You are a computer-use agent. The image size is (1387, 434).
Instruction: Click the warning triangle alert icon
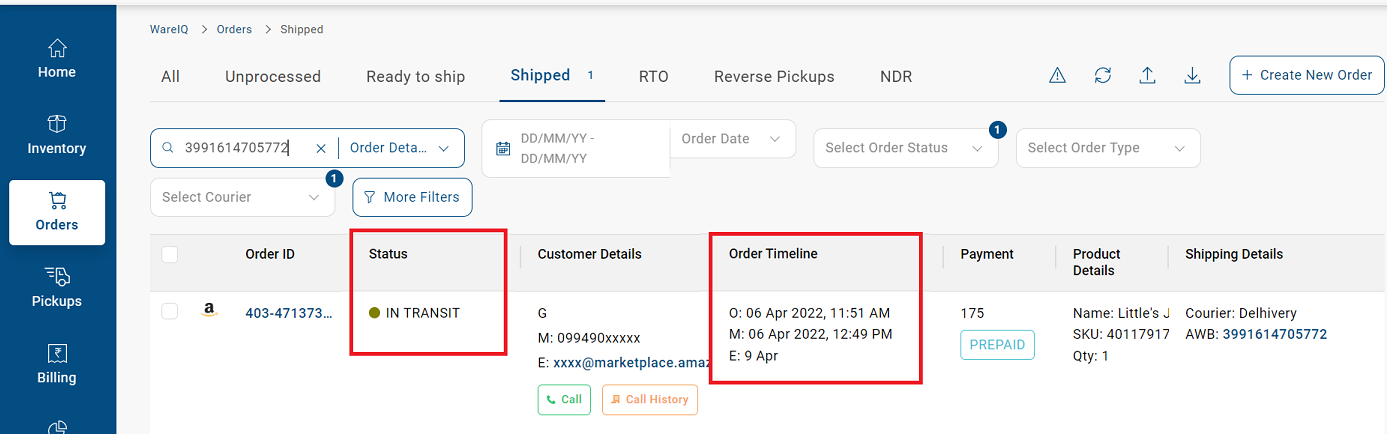[1057, 75]
